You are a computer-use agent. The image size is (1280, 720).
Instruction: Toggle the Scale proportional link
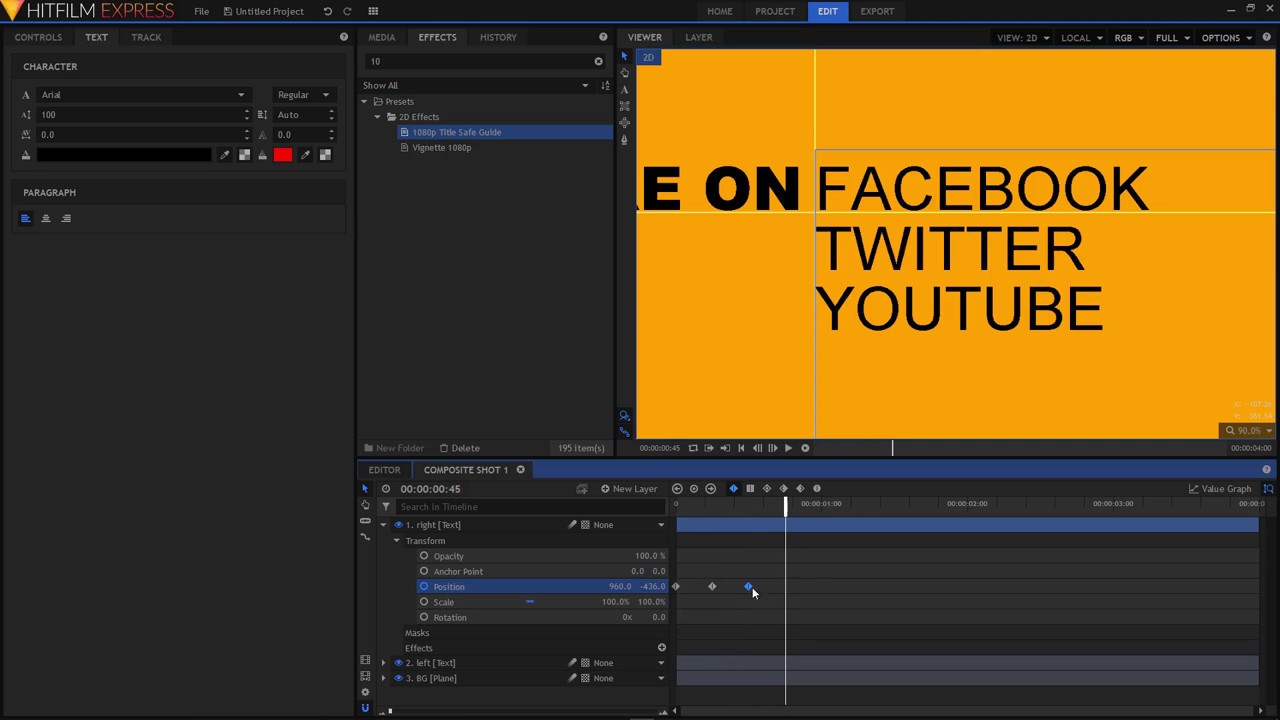[530, 602]
